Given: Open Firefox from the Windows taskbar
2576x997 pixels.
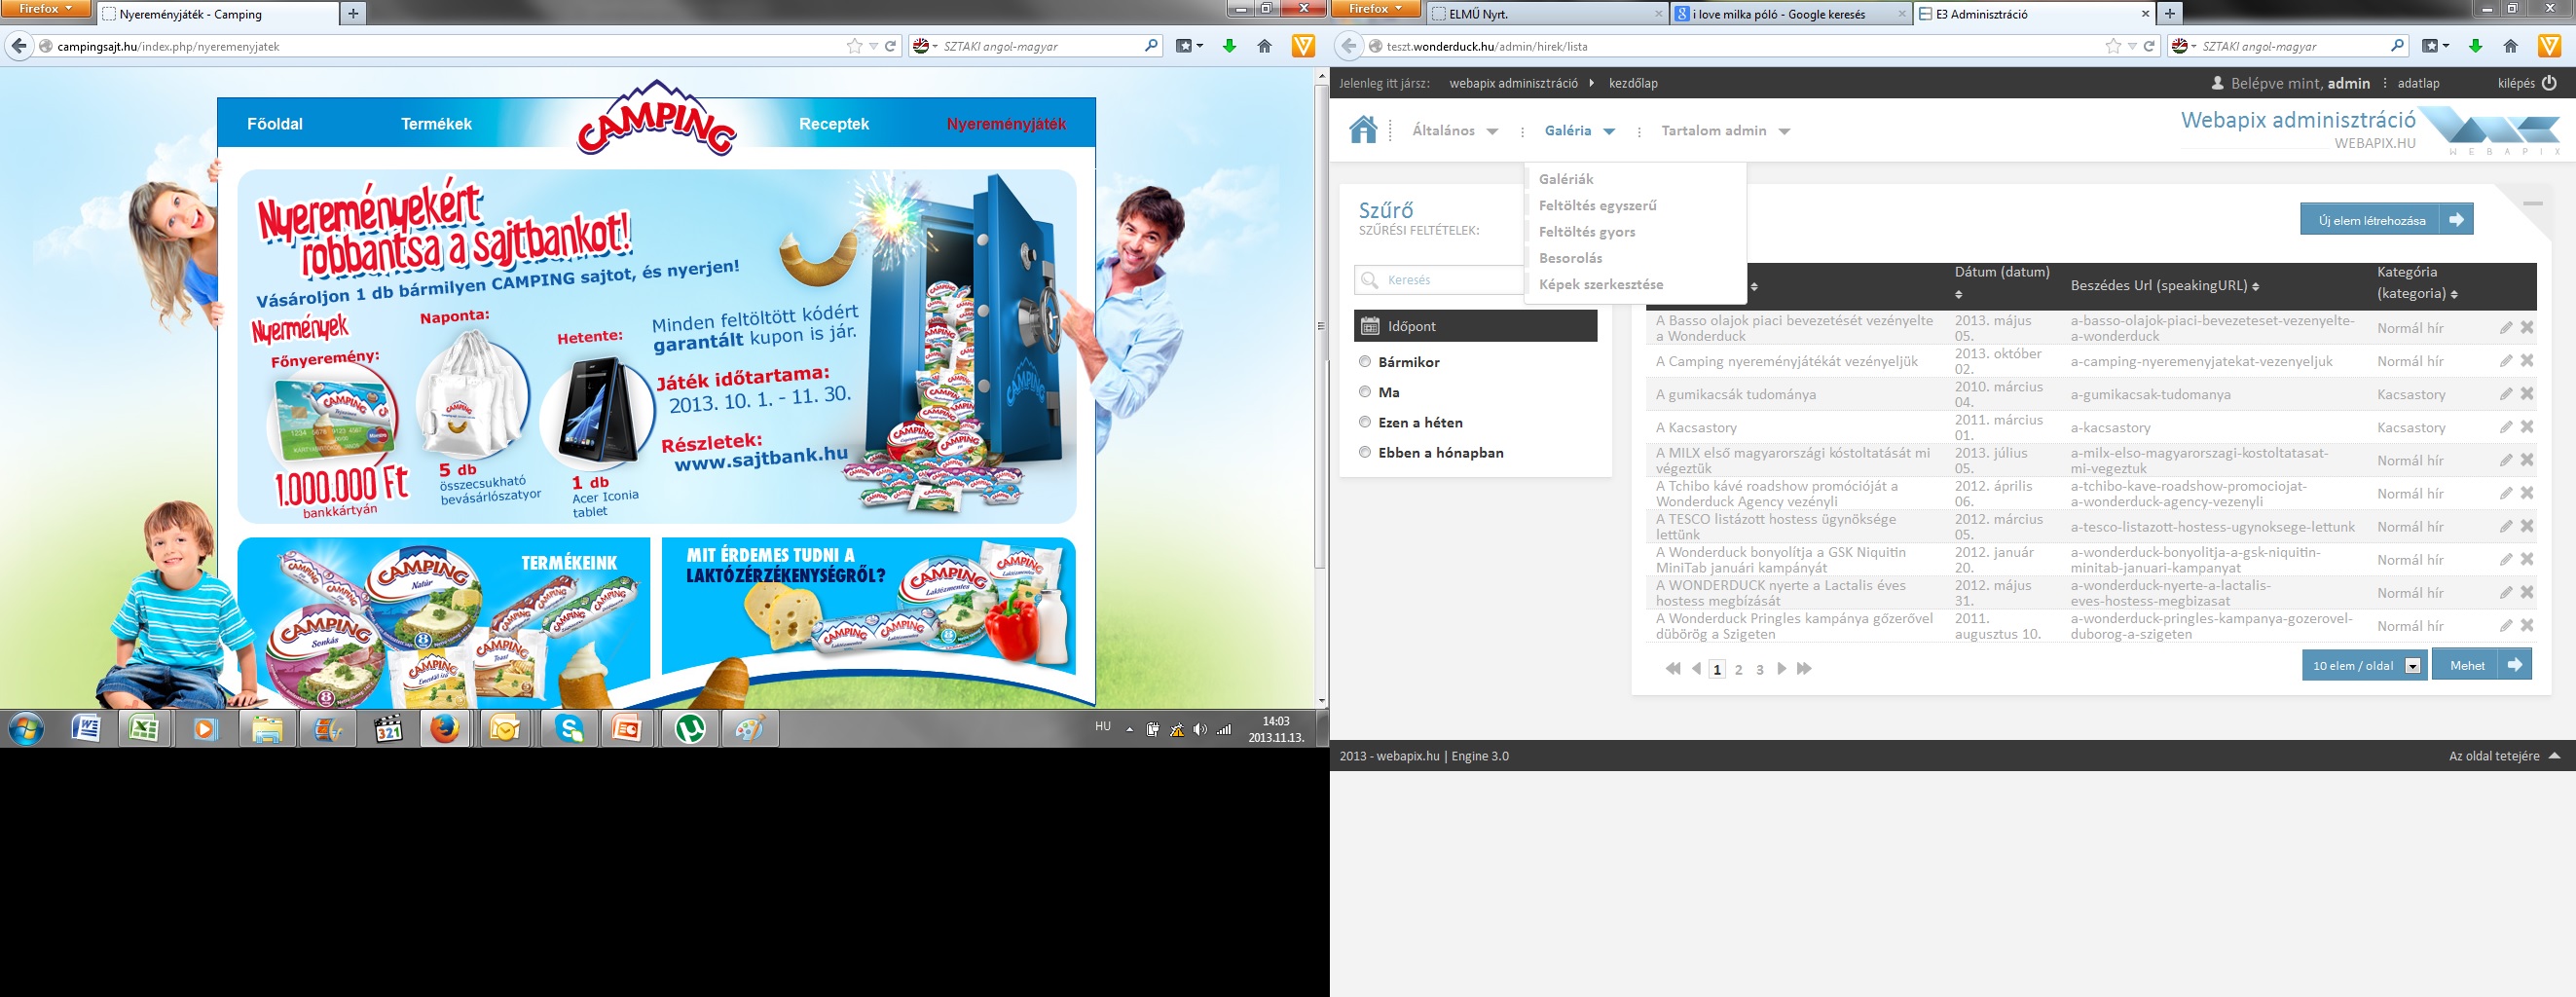Looking at the screenshot, I should 445,729.
